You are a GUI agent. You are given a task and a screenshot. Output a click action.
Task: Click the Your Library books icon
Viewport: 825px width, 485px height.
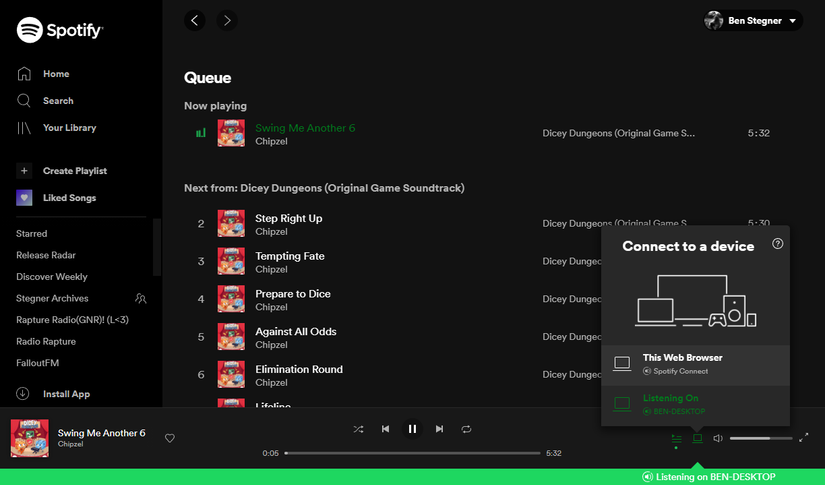point(24,128)
